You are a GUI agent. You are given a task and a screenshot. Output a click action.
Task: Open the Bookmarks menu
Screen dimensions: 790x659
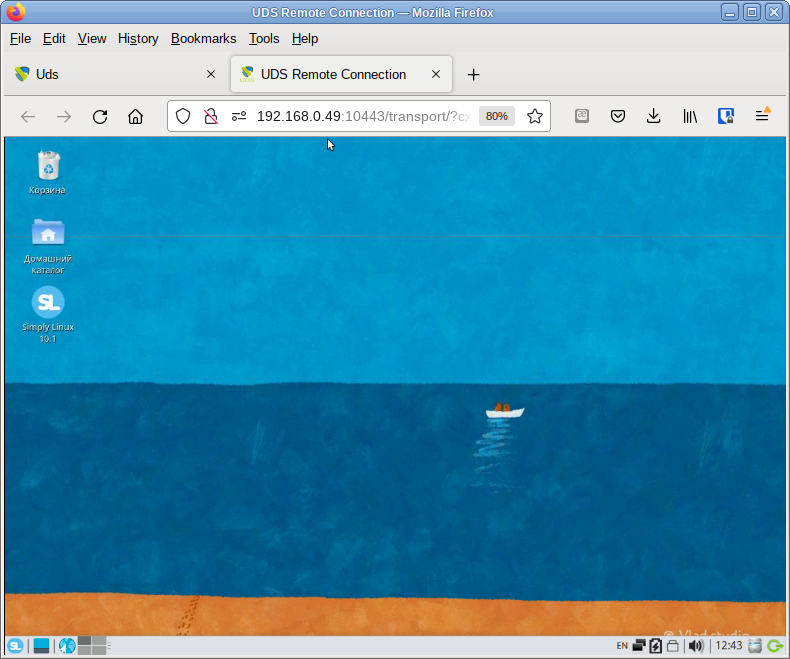coord(203,38)
